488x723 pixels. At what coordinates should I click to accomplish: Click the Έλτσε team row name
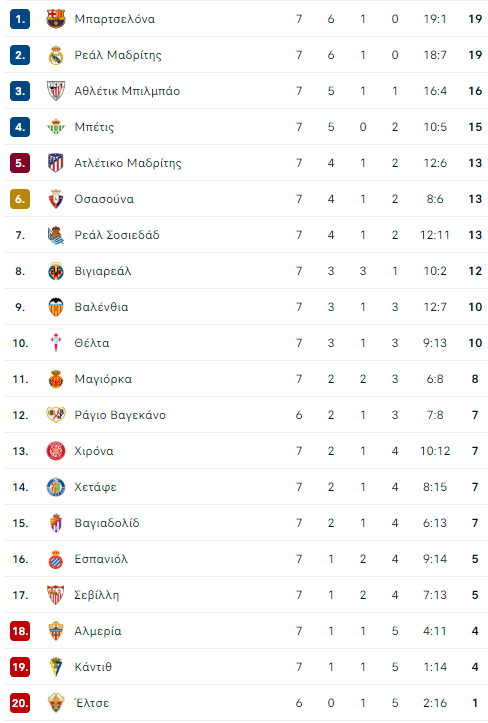pos(92,703)
